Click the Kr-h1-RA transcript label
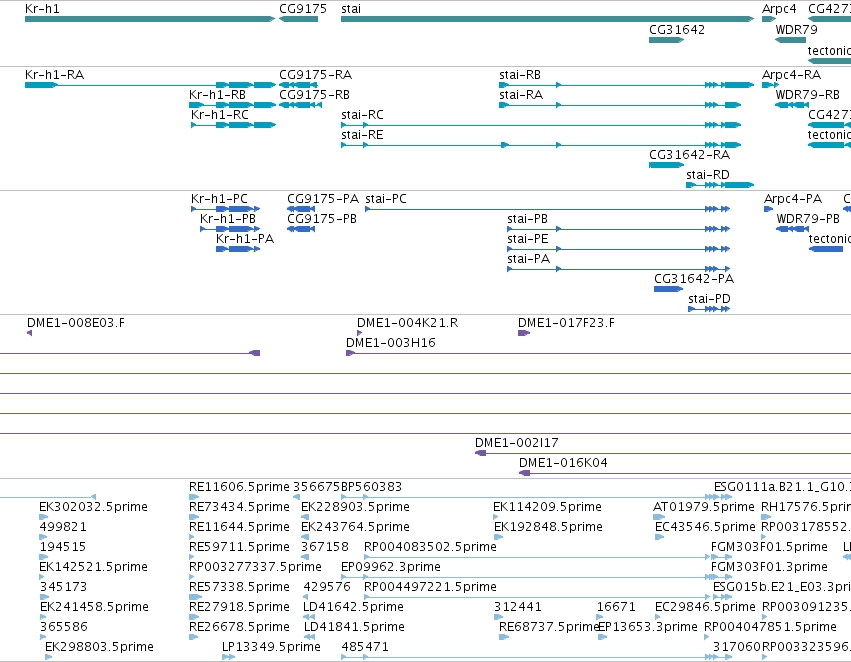 click(54, 74)
